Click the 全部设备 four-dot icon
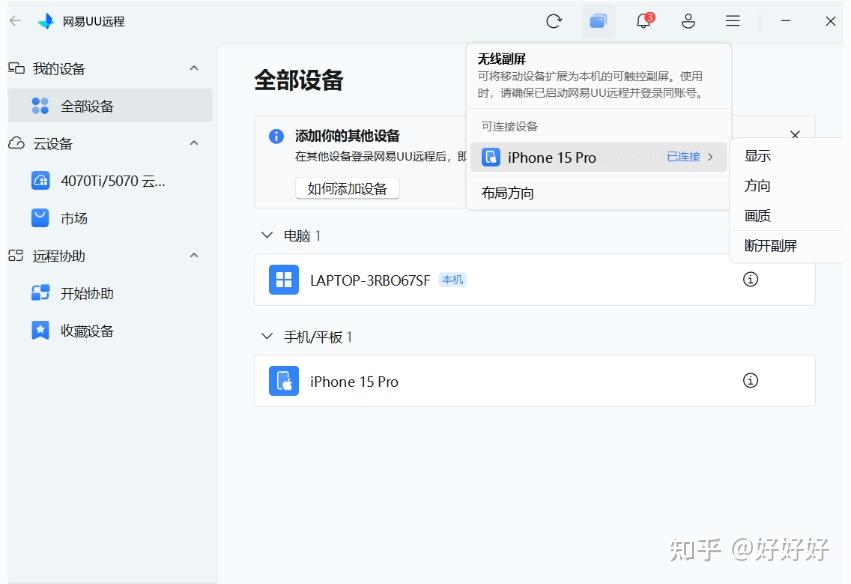This screenshot has width=851, height=584. (40, 106)
